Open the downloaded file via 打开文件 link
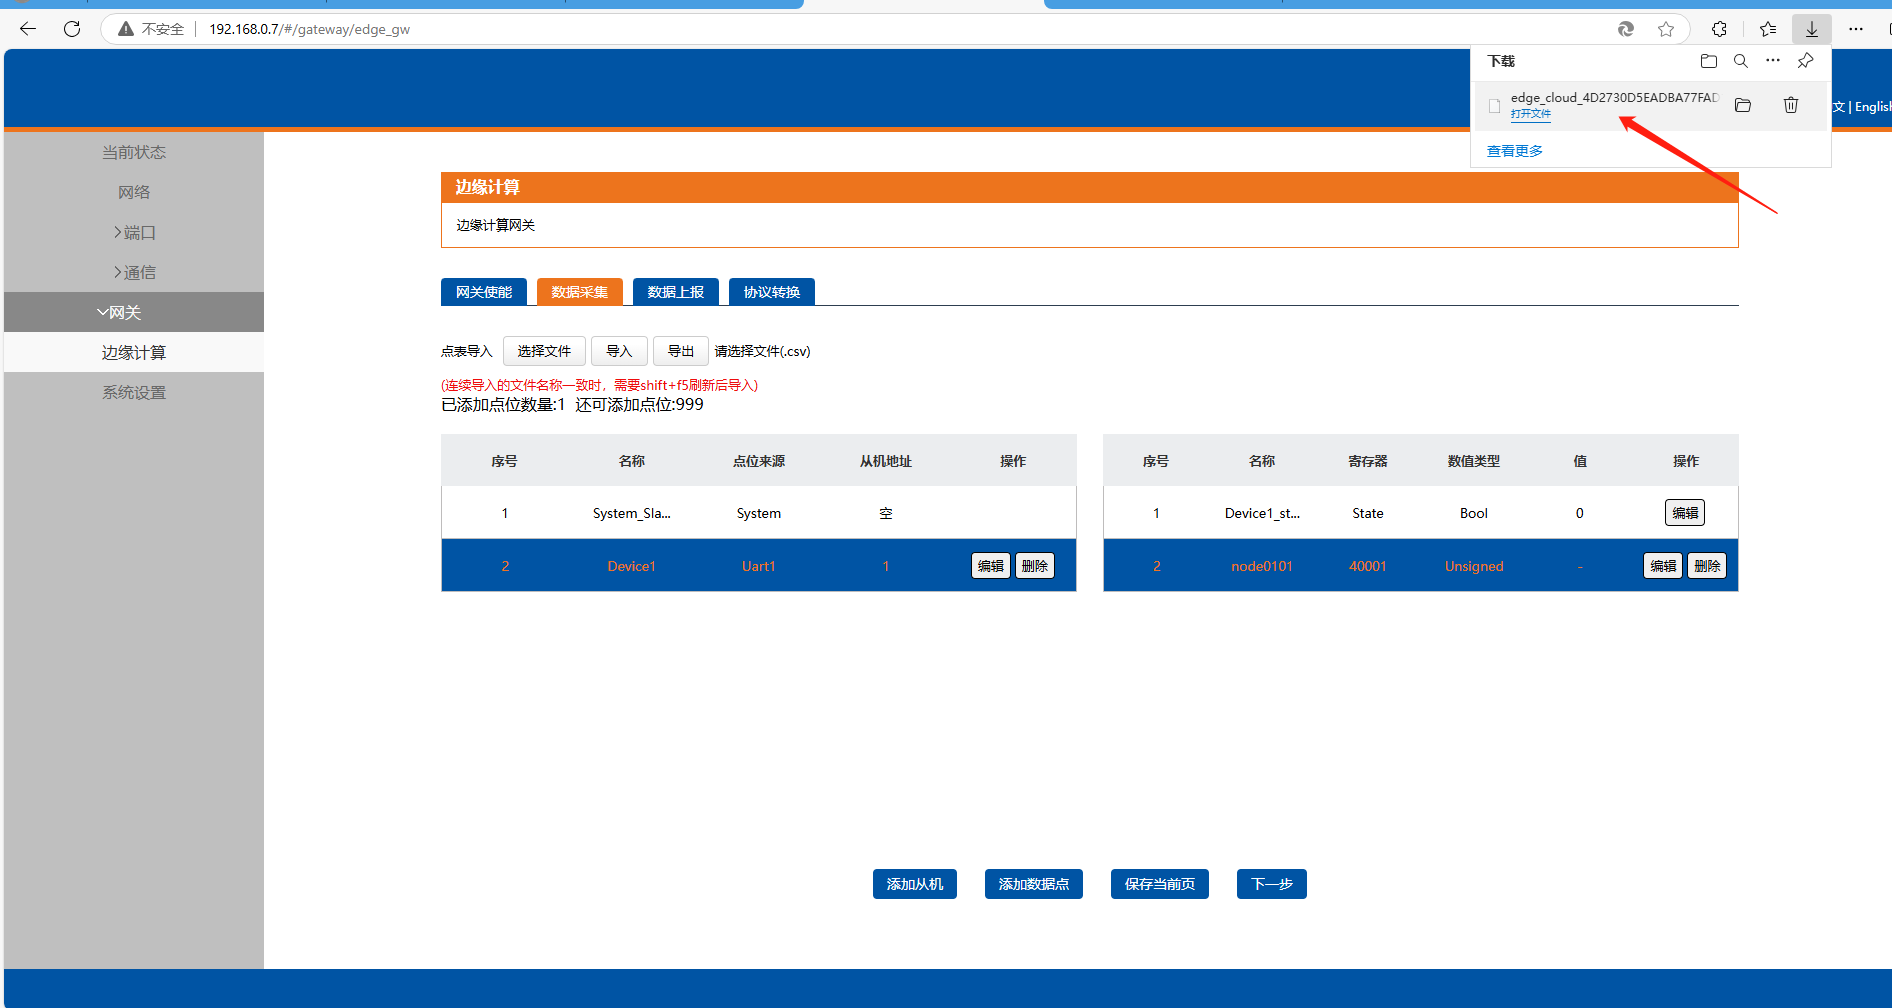The image size is (1892, 1008). [1530, 114]
